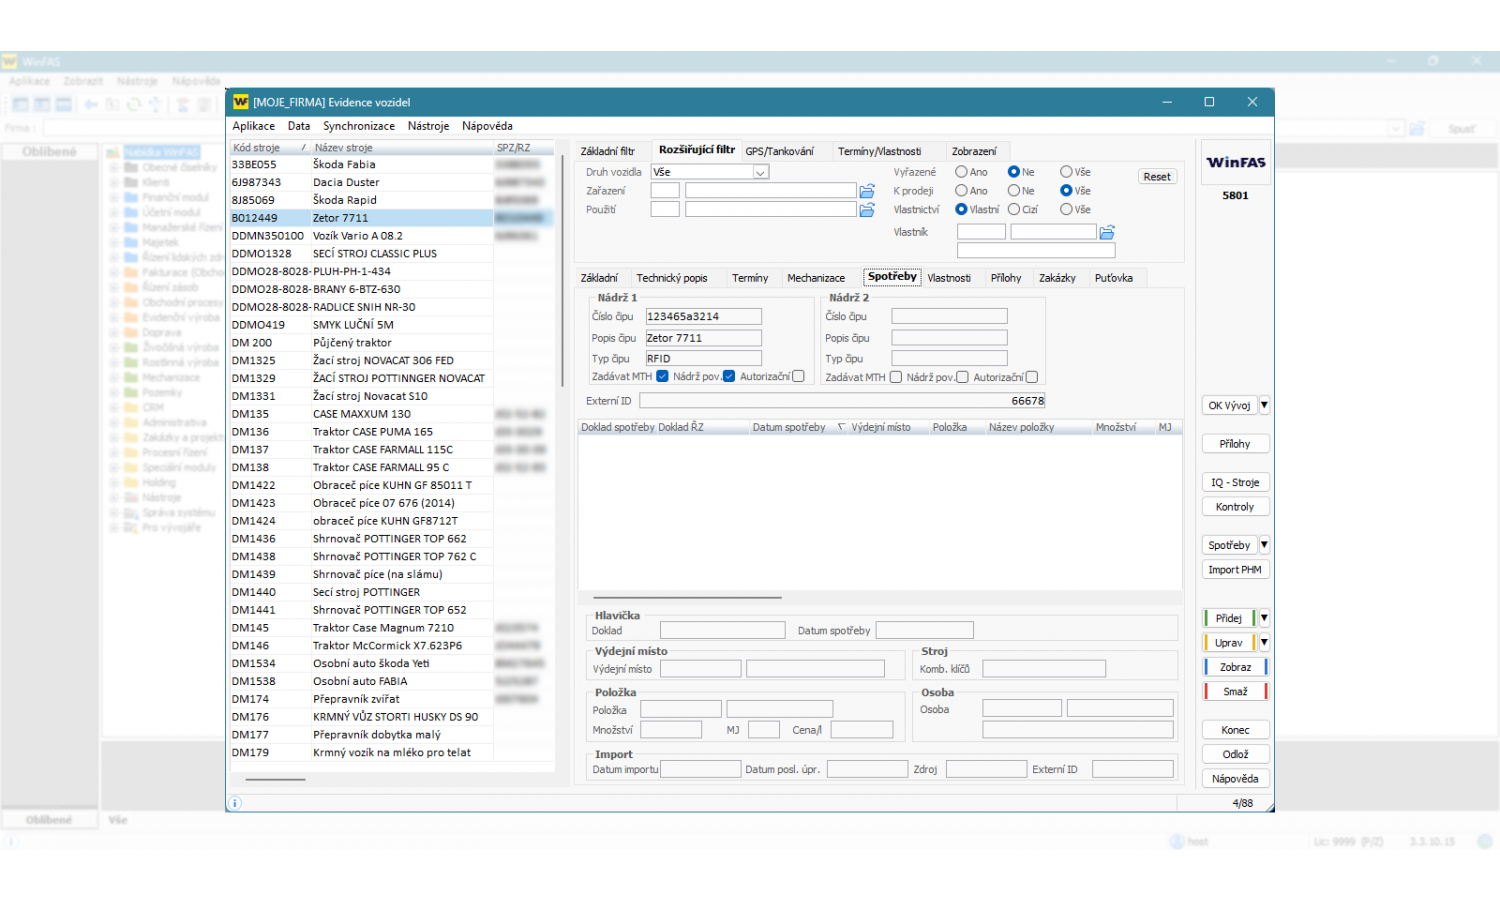
Task: Click the info icon in status bar
Action: [235, 803]
